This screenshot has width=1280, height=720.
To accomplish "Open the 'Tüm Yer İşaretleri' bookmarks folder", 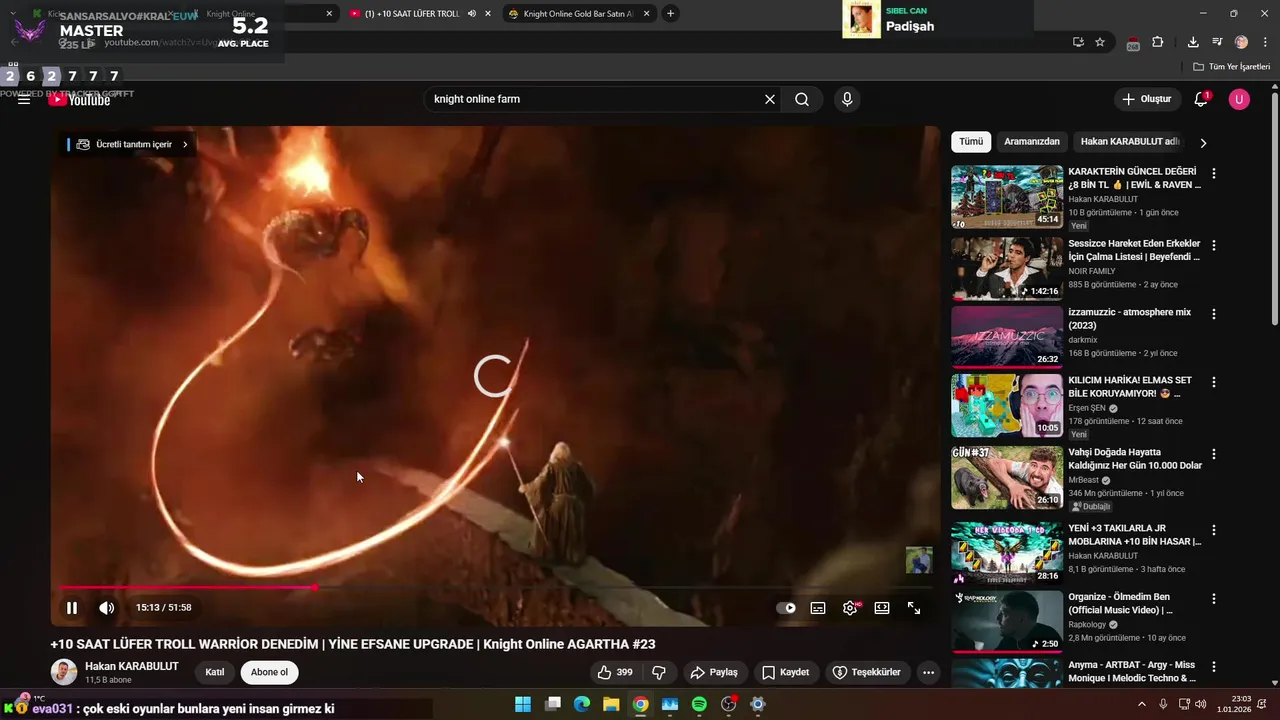I will (1232, 67).
